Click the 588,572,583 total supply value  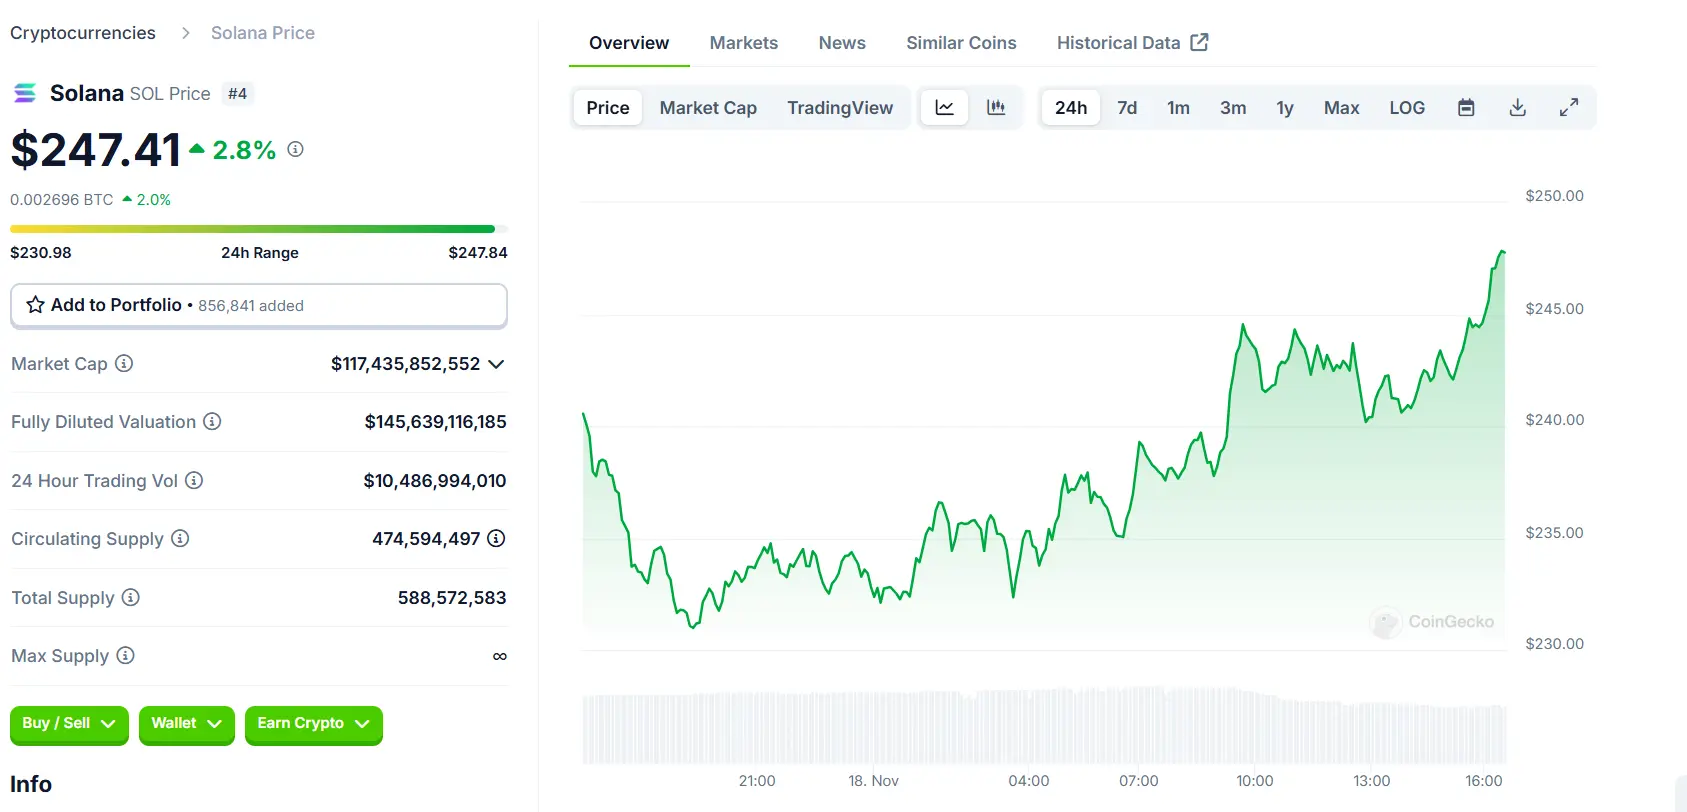(452, 598)
